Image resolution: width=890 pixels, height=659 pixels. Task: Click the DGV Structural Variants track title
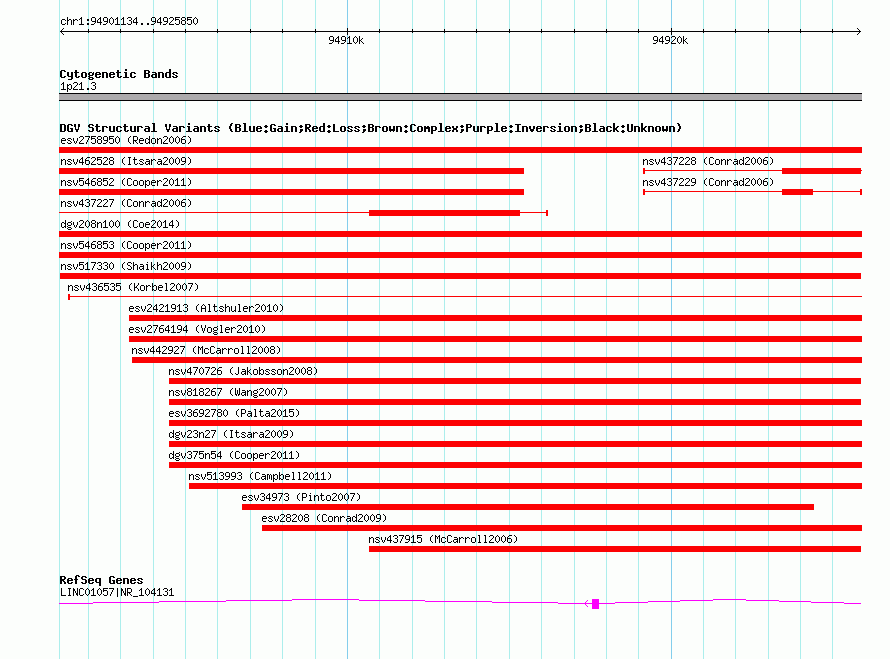[x=371, y=128]
